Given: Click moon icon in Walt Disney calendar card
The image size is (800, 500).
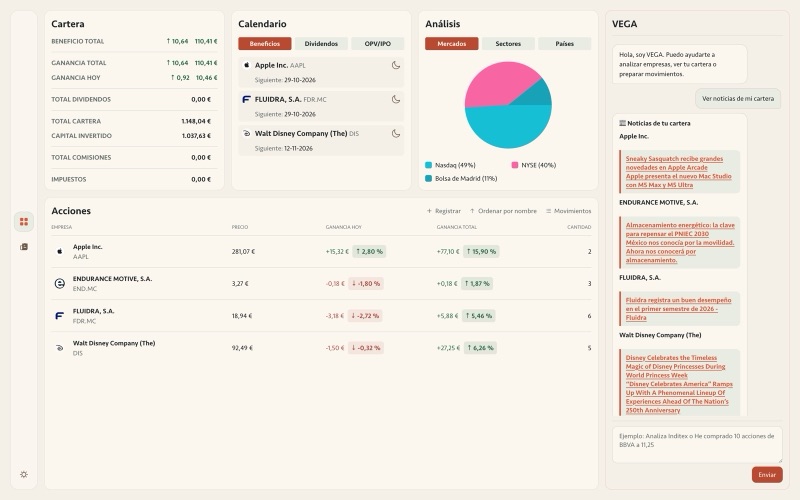Looking at the screenshot, I should click(x=395, y=134).
